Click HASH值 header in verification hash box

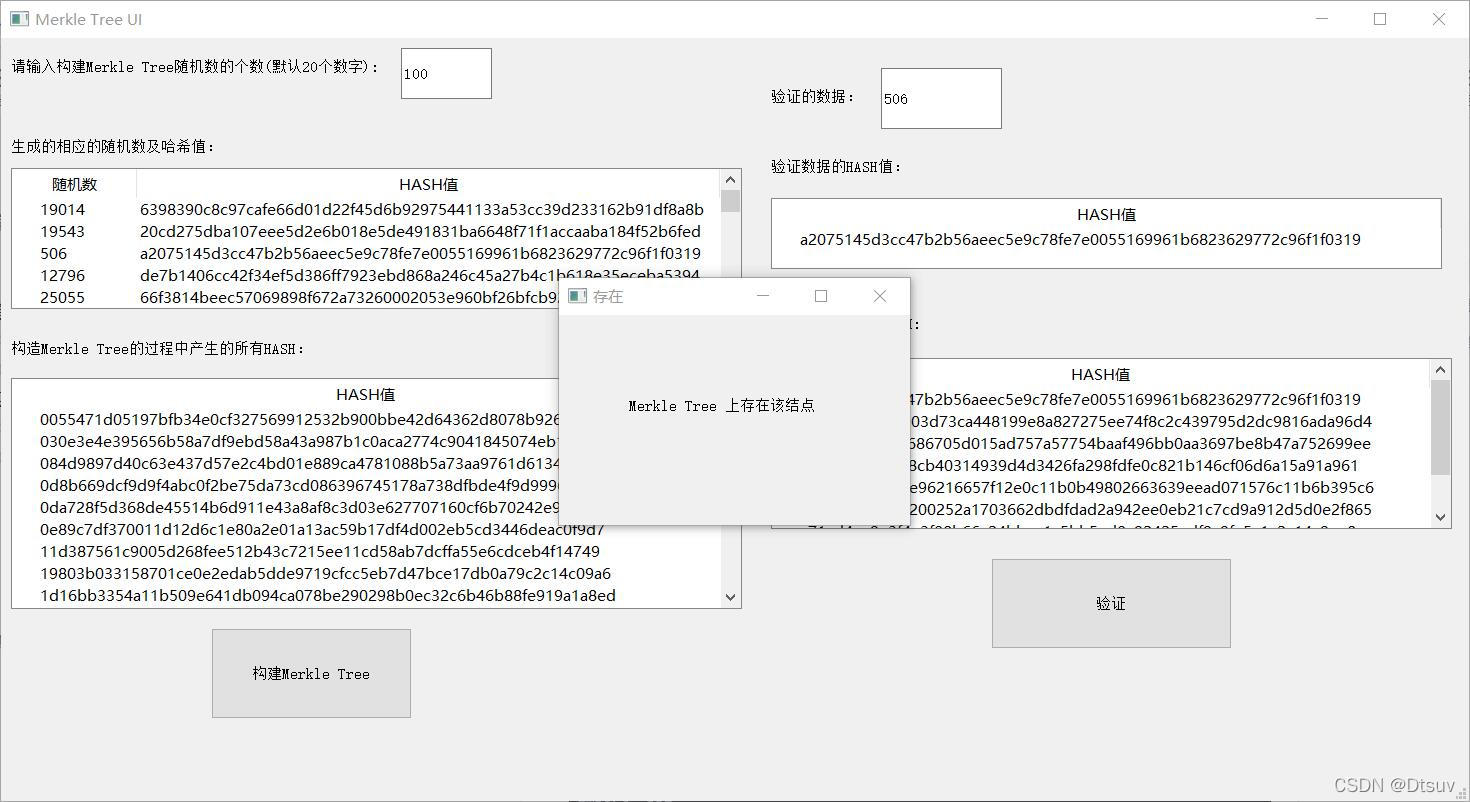pos(1106,214)
